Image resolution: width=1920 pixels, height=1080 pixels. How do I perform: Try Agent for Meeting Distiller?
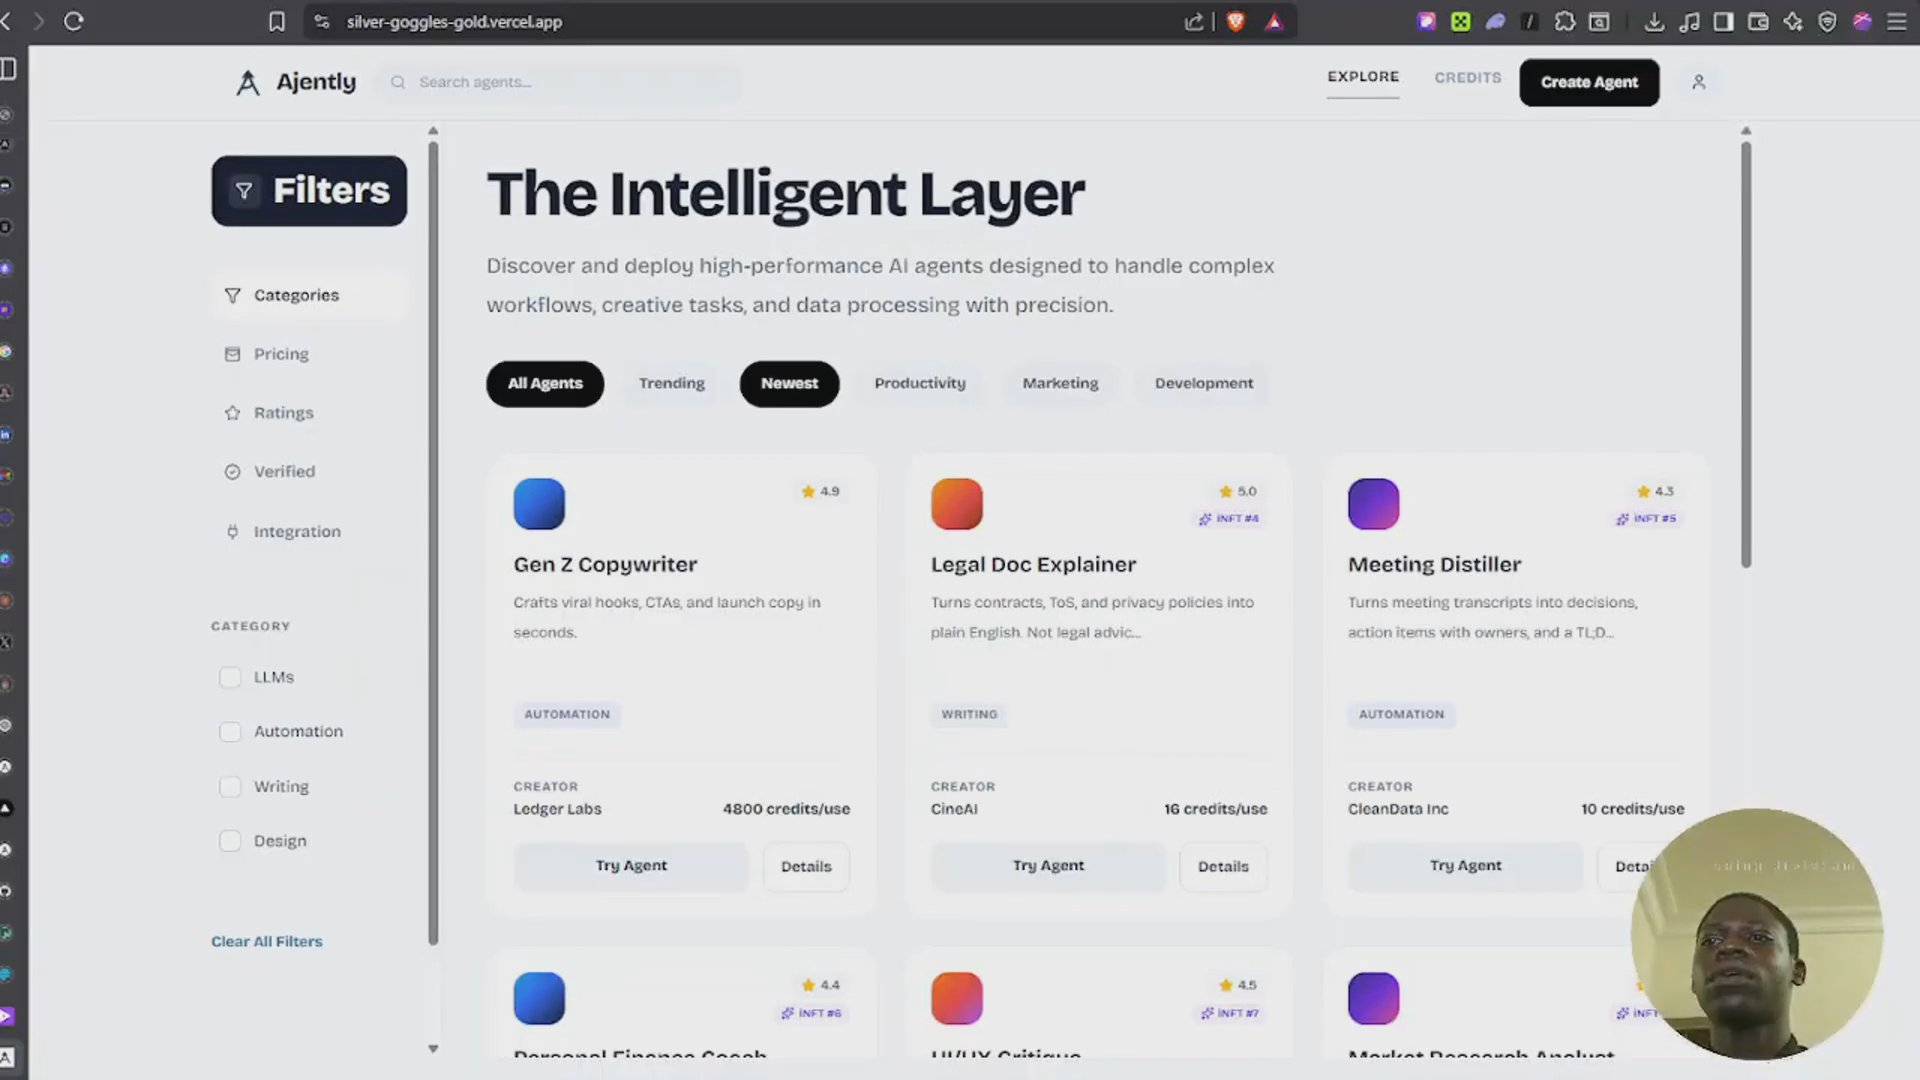pyautogui.click(x=1465, y=866)
